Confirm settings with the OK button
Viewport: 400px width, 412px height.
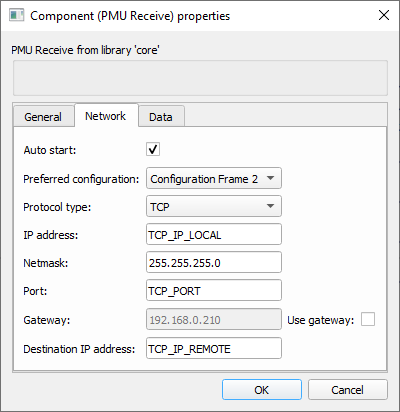pos(262,390)
